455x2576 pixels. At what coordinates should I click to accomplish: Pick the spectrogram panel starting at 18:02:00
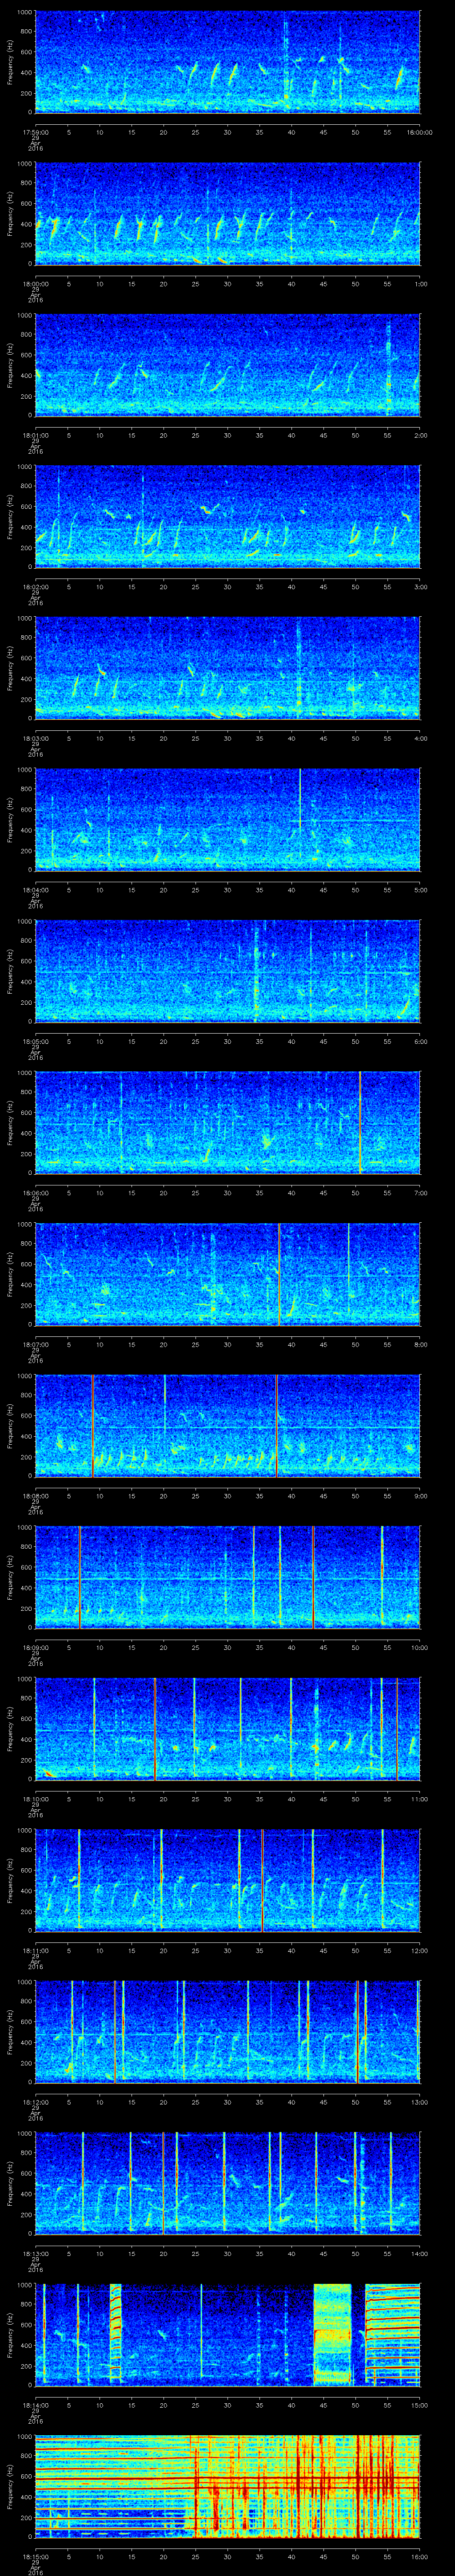pyautogui.click(x=228, y=516)
